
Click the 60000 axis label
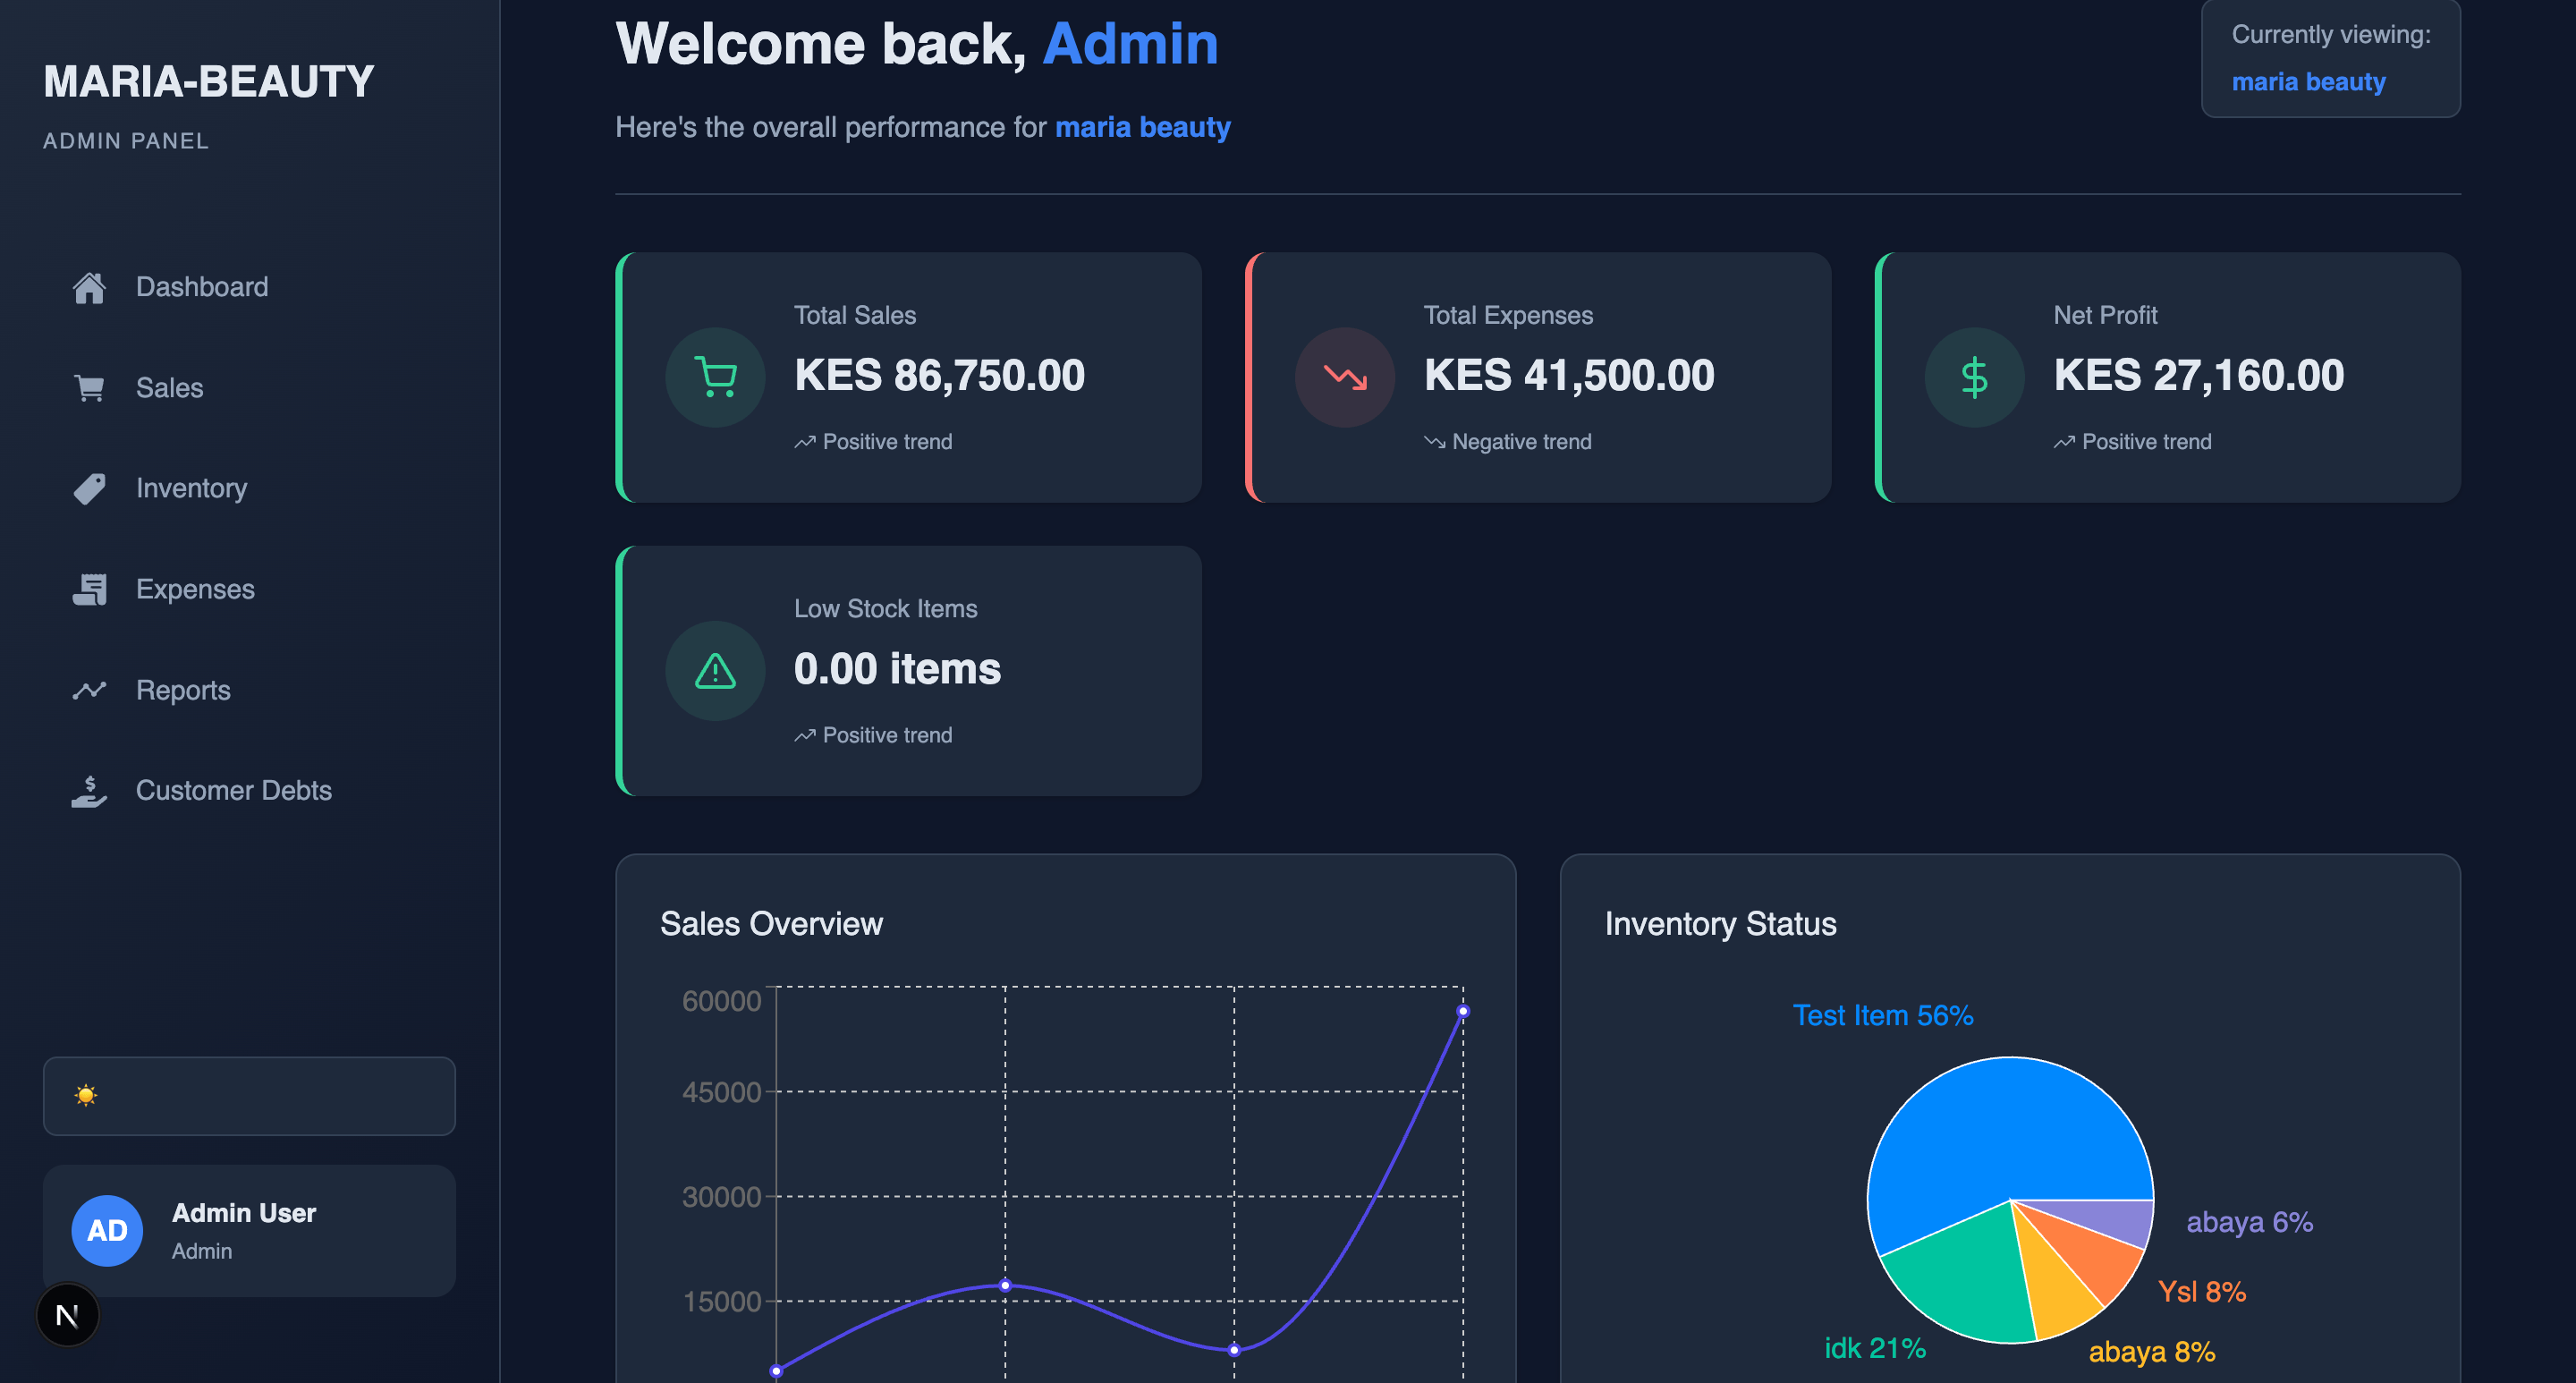[x=721, y=1002]
